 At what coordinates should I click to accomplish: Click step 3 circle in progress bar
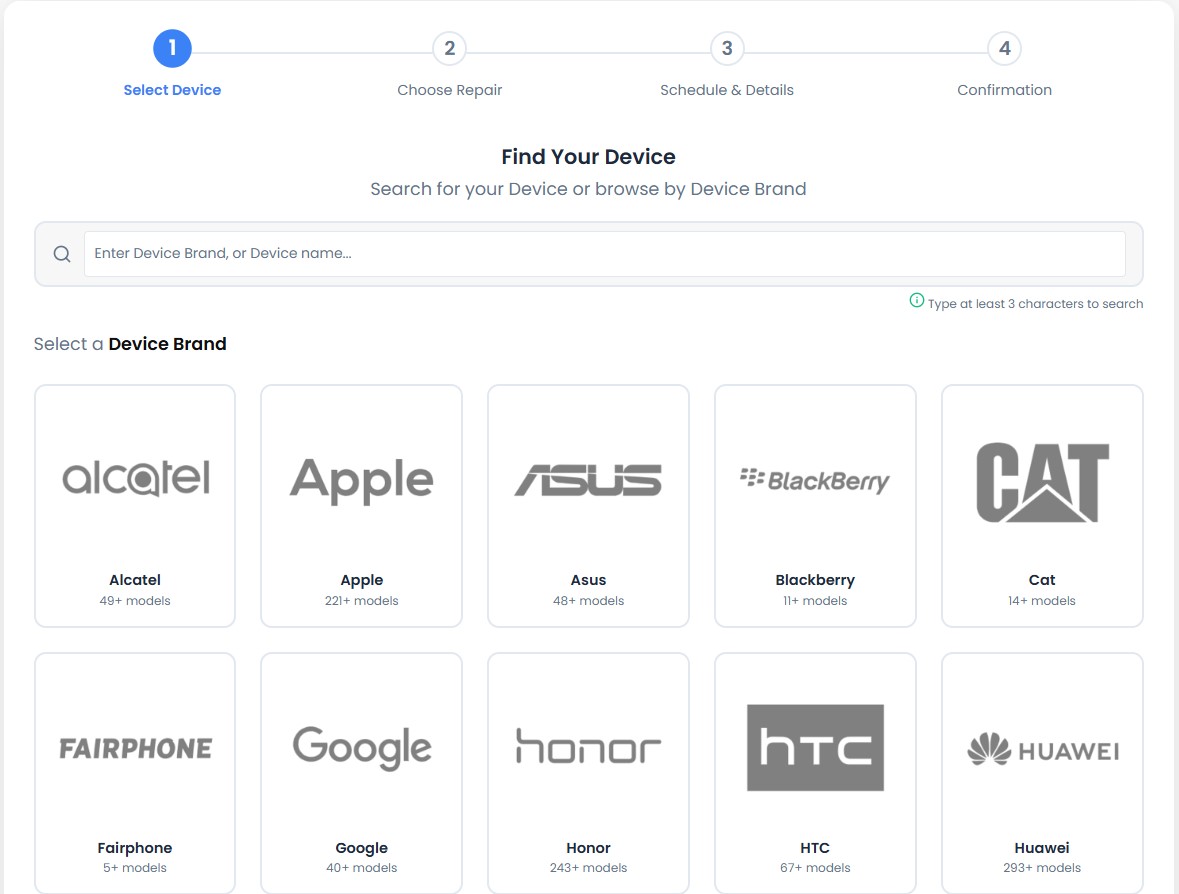pyautogui.click(x=727, y=48)
